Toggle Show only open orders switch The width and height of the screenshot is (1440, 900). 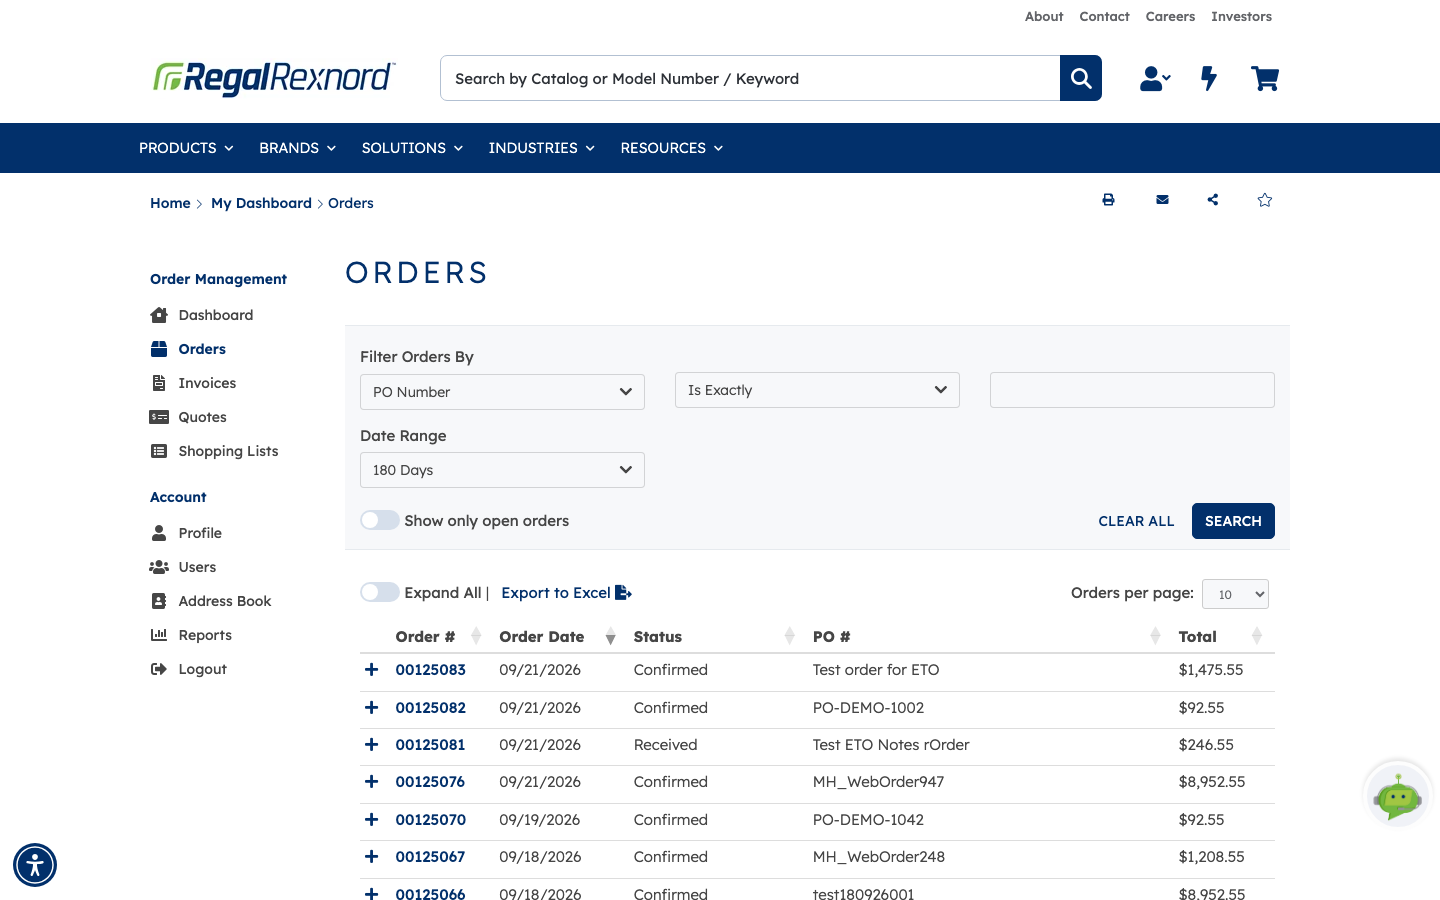click(380, 520)
